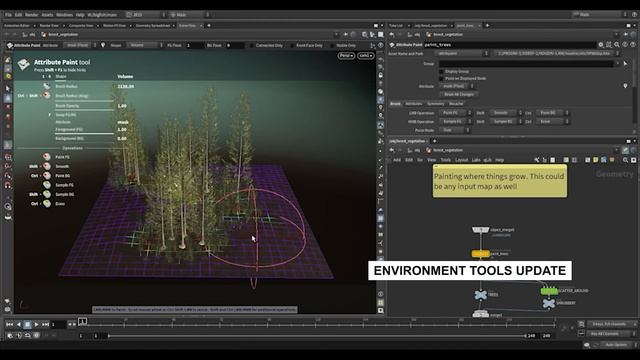Toggle the Front Face Only checkbox
The width and height of the screenshot is (640, 360).
(292, 46)
